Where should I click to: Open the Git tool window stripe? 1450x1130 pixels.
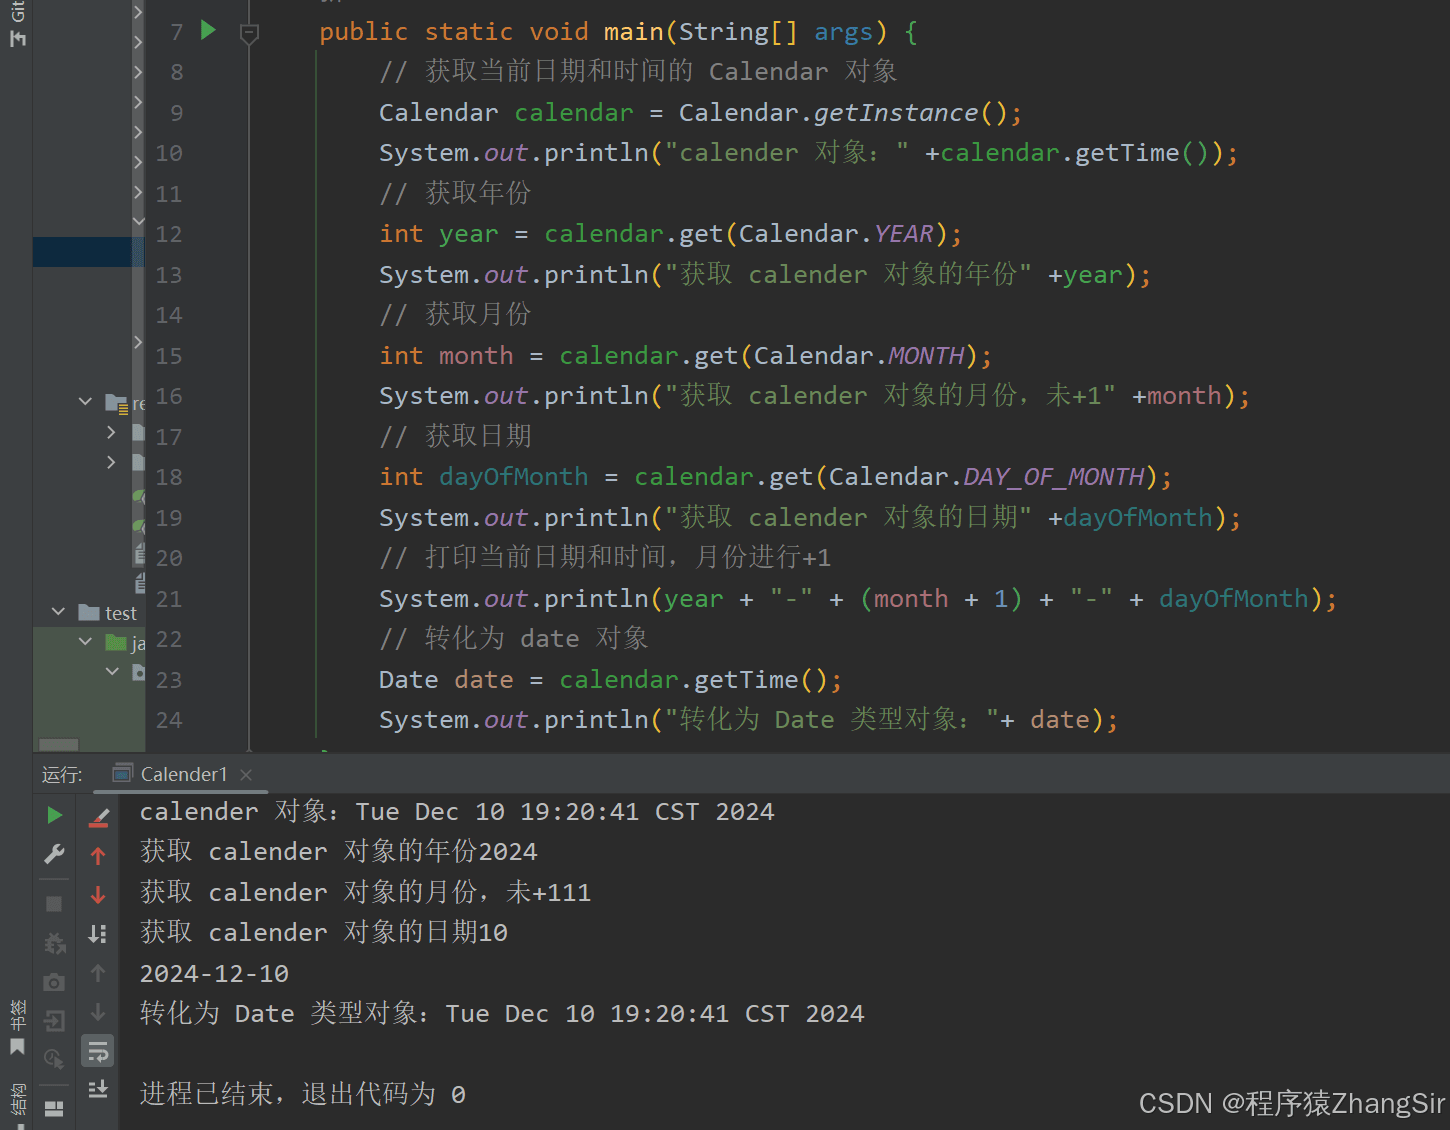tap(17, 24)
